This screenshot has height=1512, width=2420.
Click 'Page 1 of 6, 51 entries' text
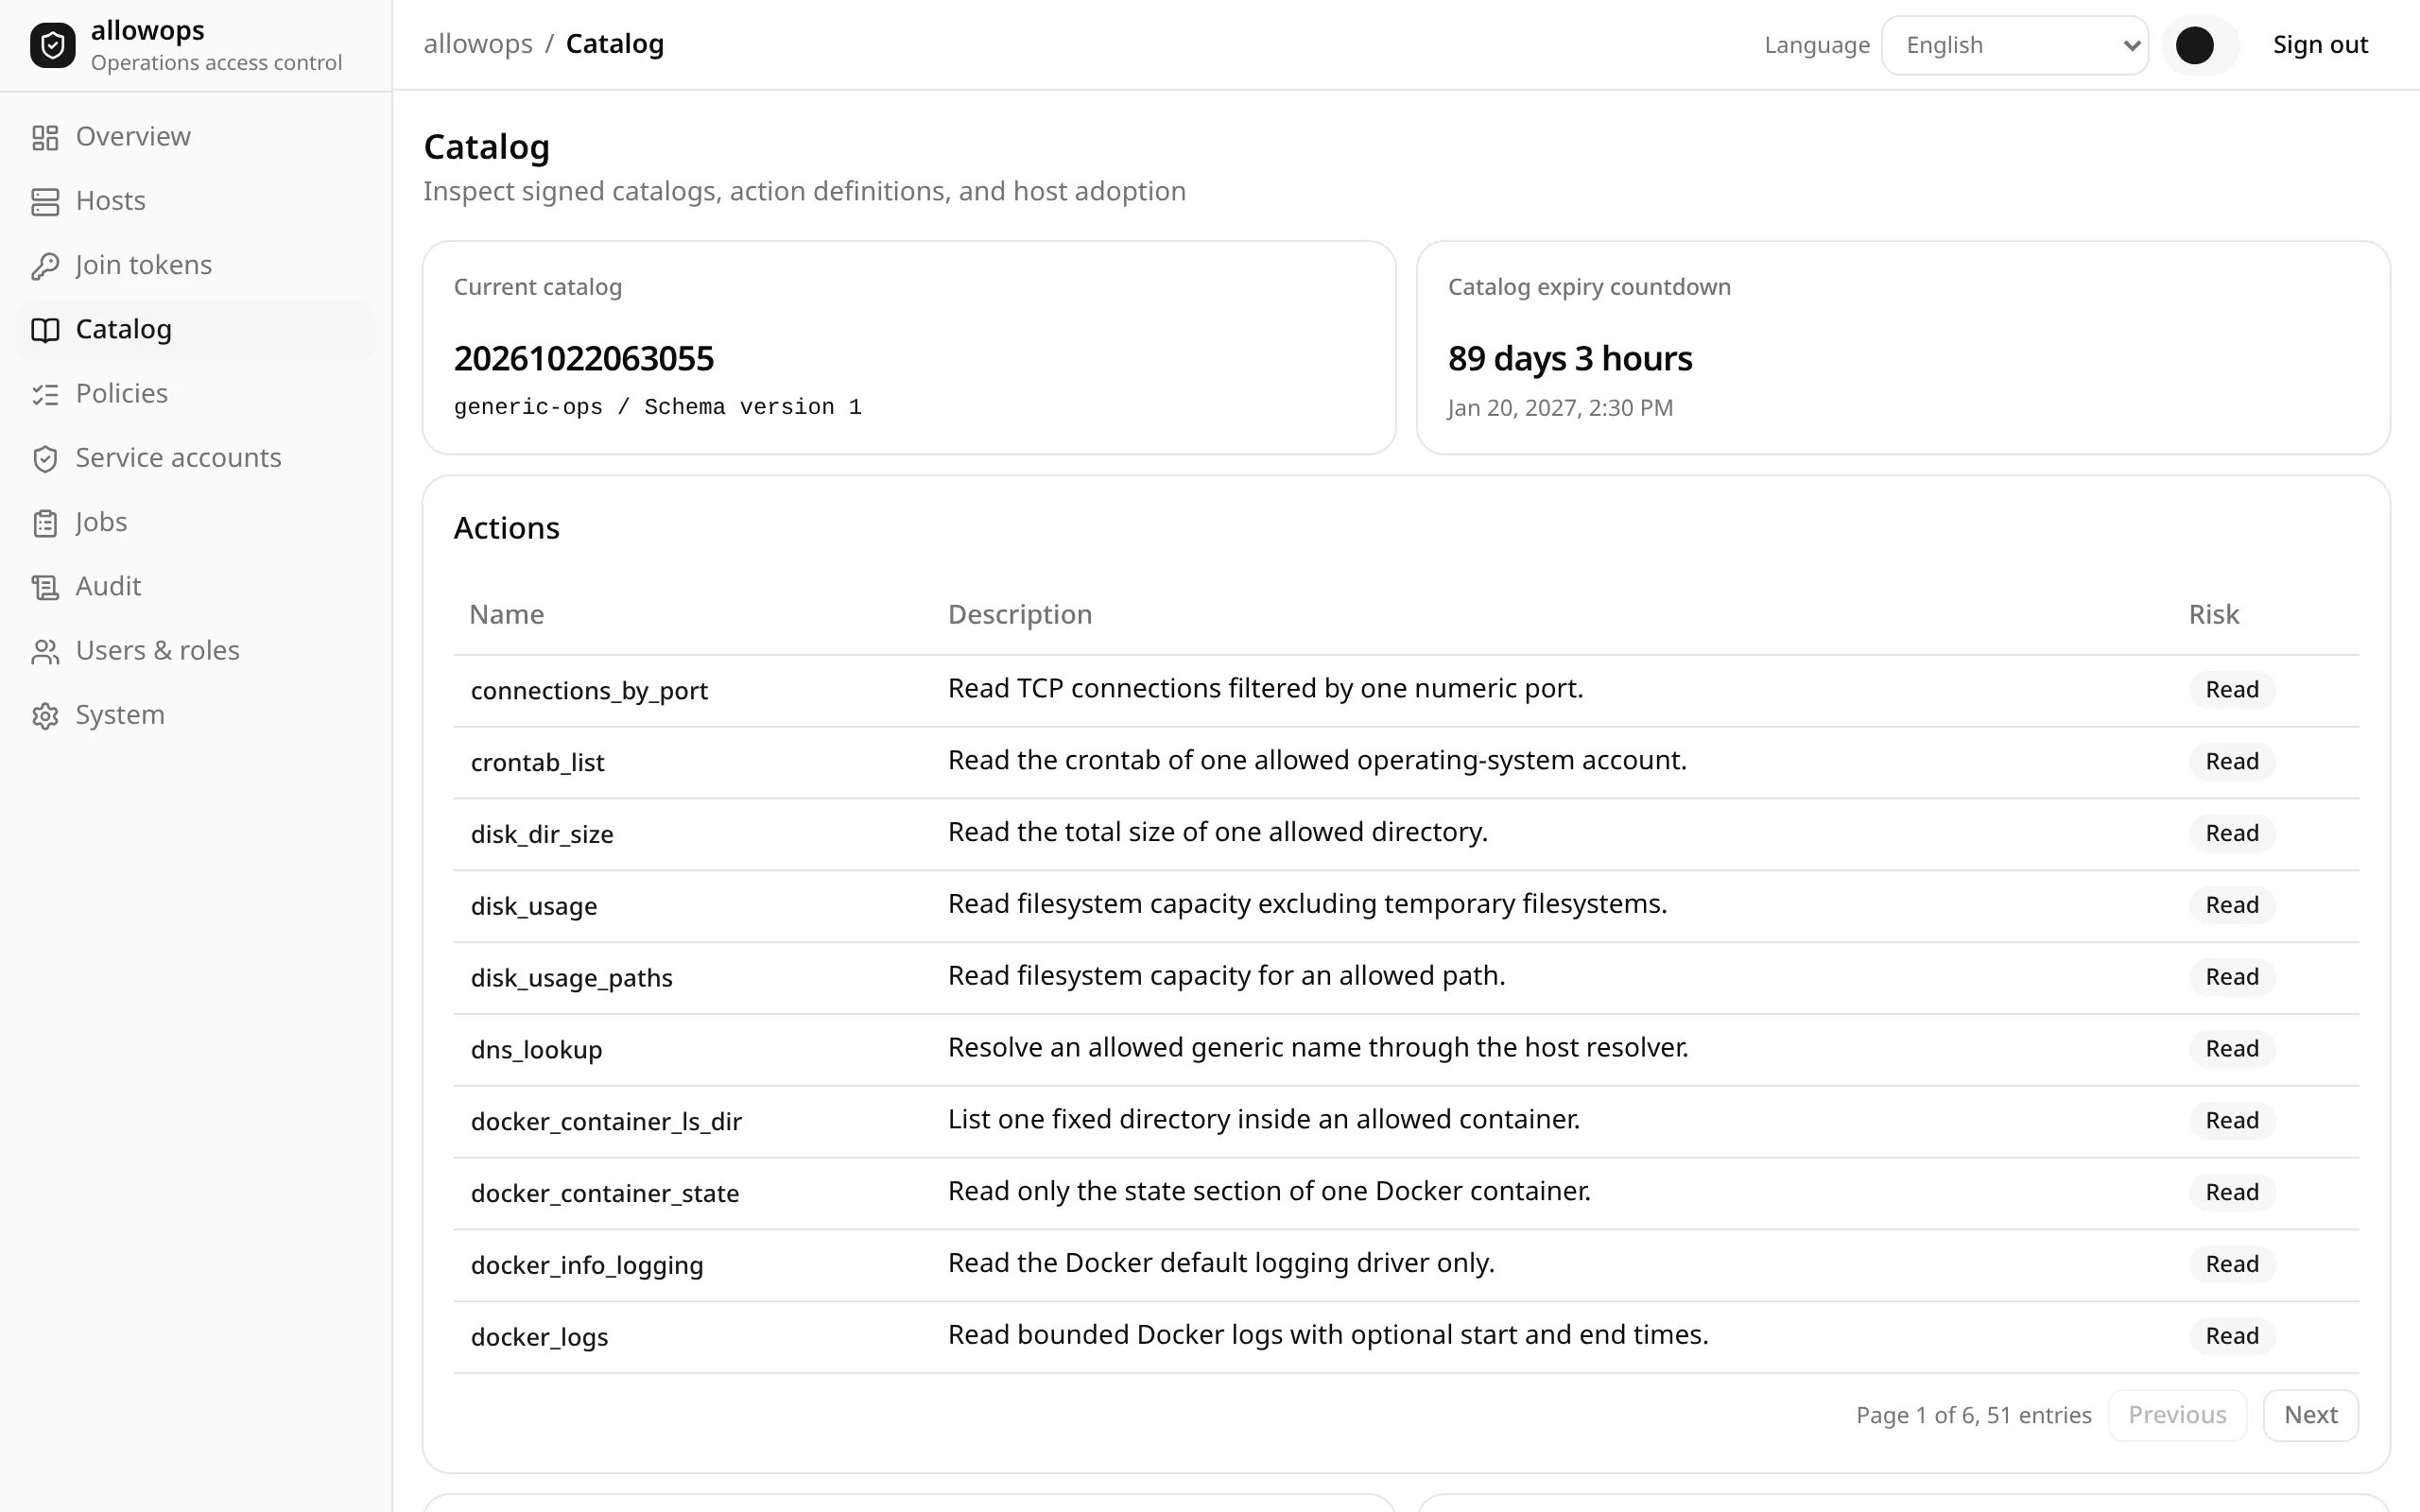point(1974,1415)
